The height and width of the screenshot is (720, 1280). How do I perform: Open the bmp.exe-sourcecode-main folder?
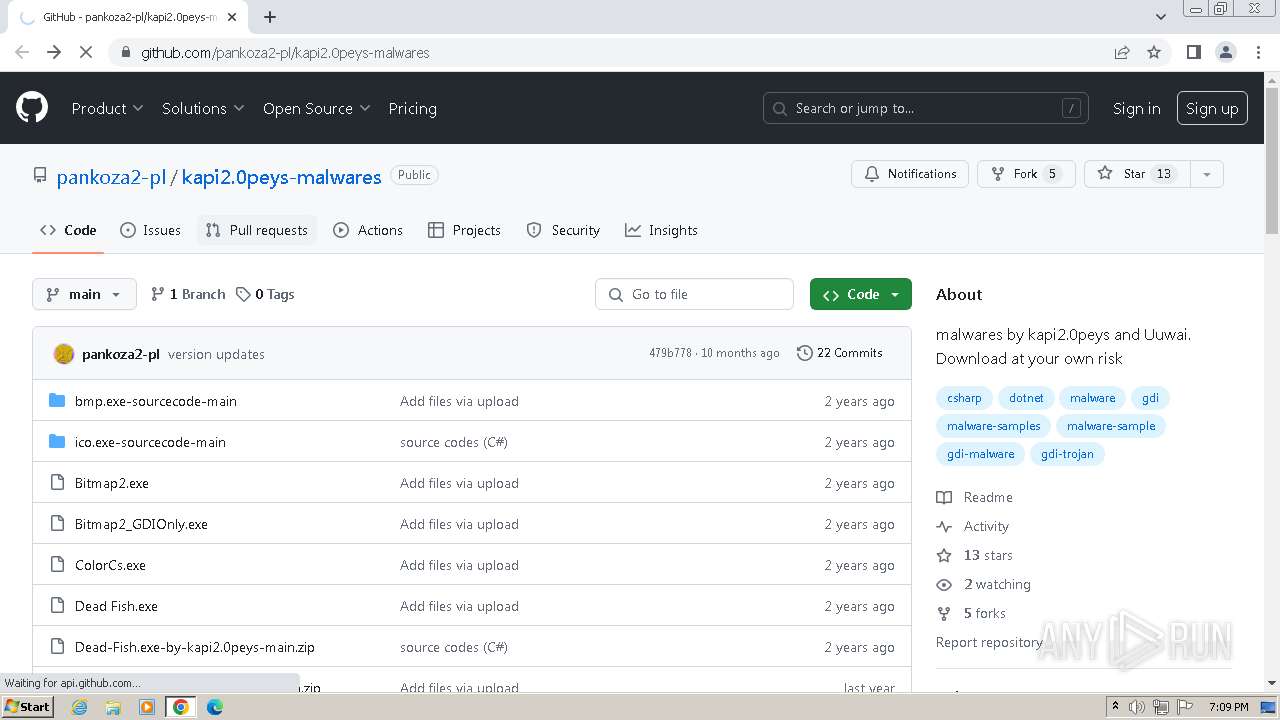(x=156, y=401)
